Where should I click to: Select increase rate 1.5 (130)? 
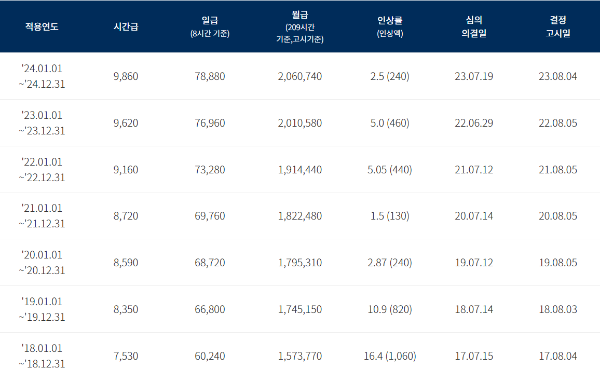point(390,216)
